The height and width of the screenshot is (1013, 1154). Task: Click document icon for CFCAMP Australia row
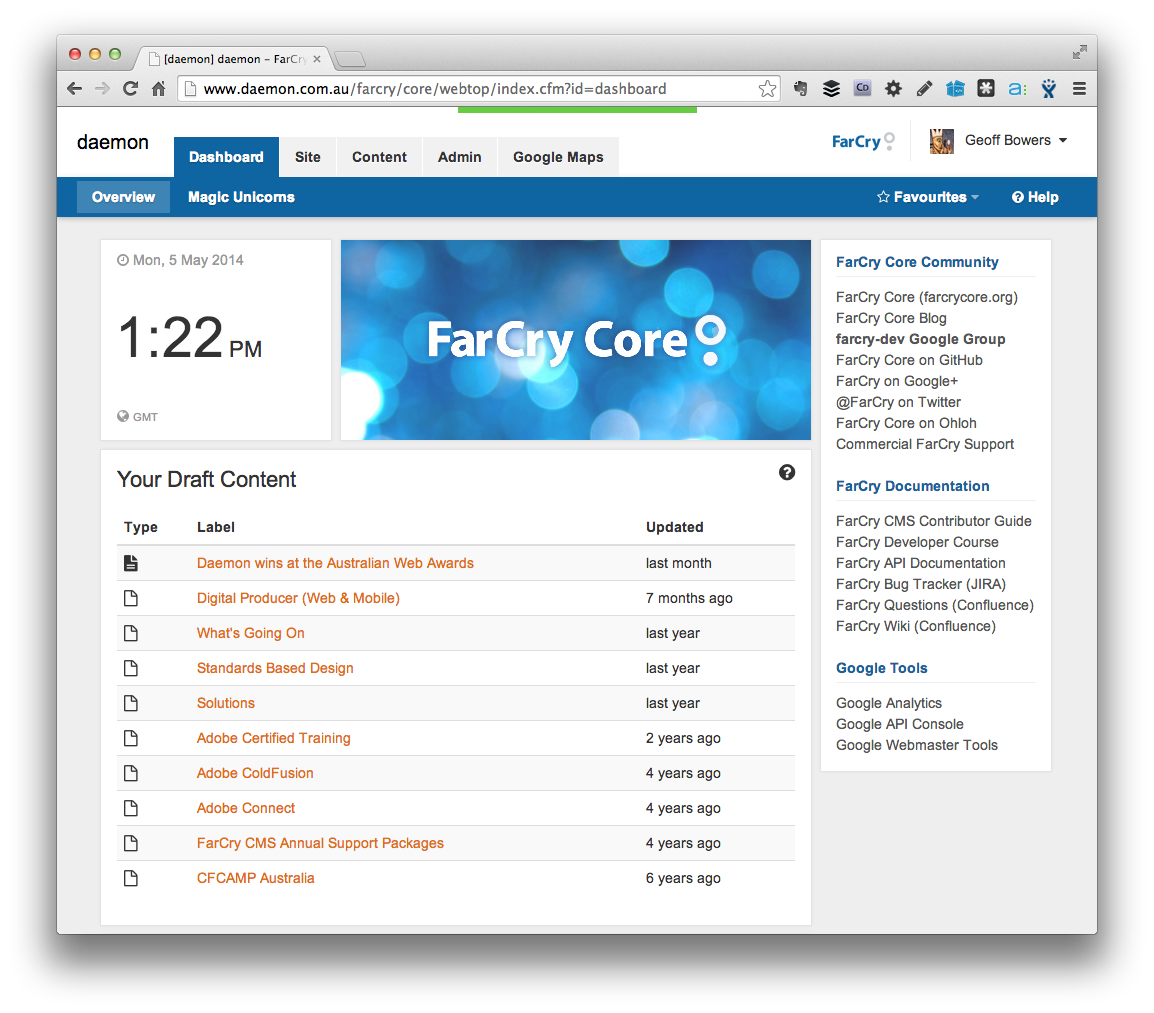coord(131,878)
